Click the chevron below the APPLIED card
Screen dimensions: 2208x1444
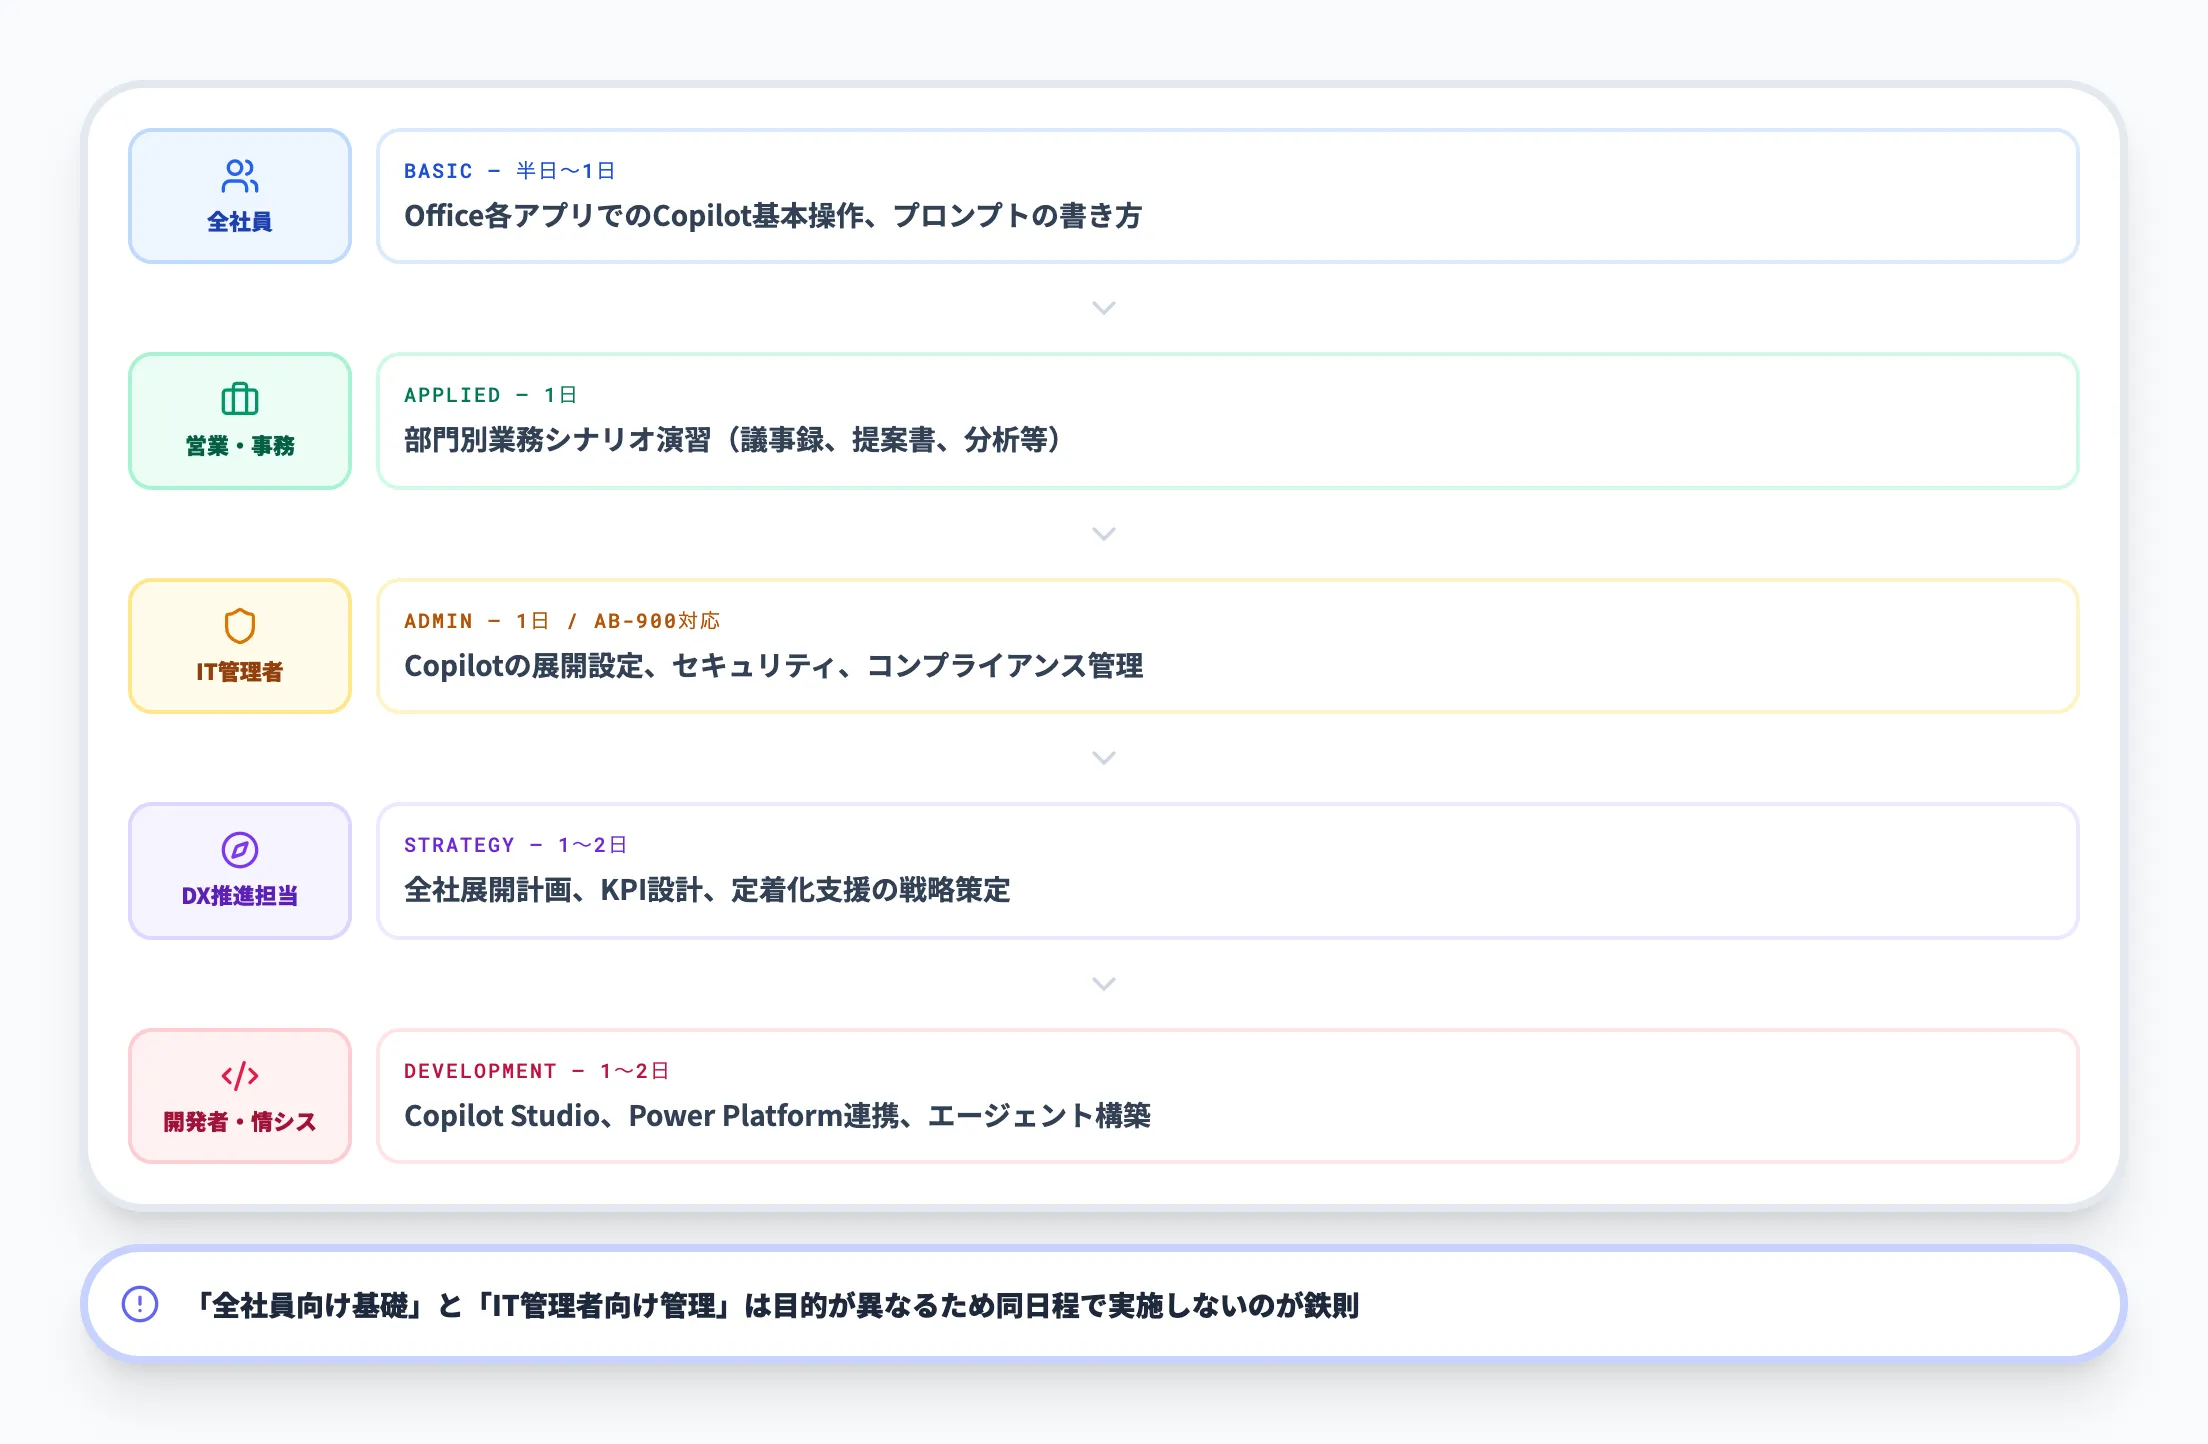1104,534
